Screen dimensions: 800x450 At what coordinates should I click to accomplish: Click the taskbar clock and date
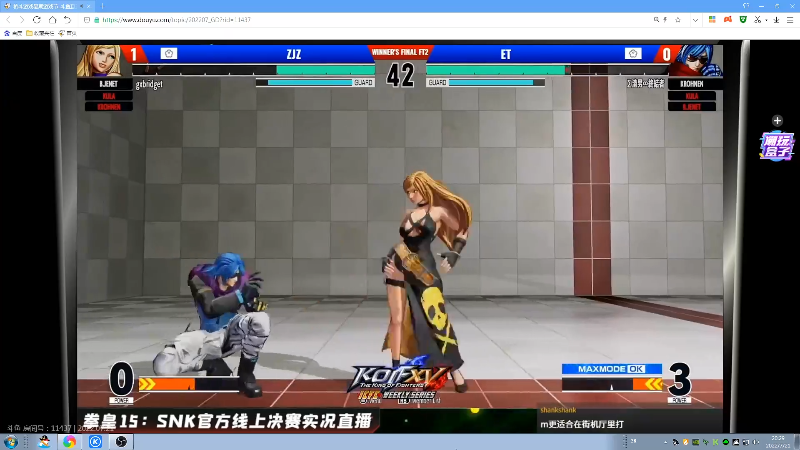pyautogui.click(x=779, y=442)
